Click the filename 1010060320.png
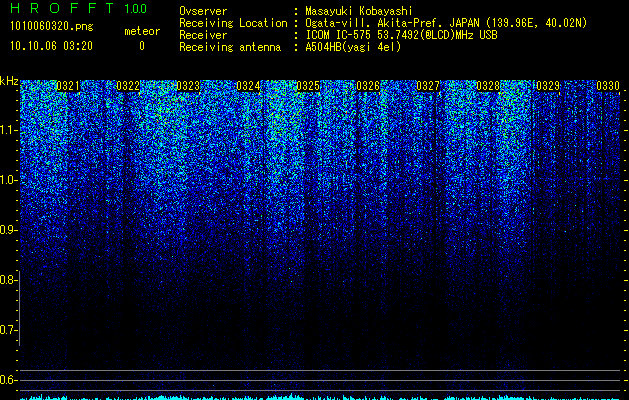 52,26
